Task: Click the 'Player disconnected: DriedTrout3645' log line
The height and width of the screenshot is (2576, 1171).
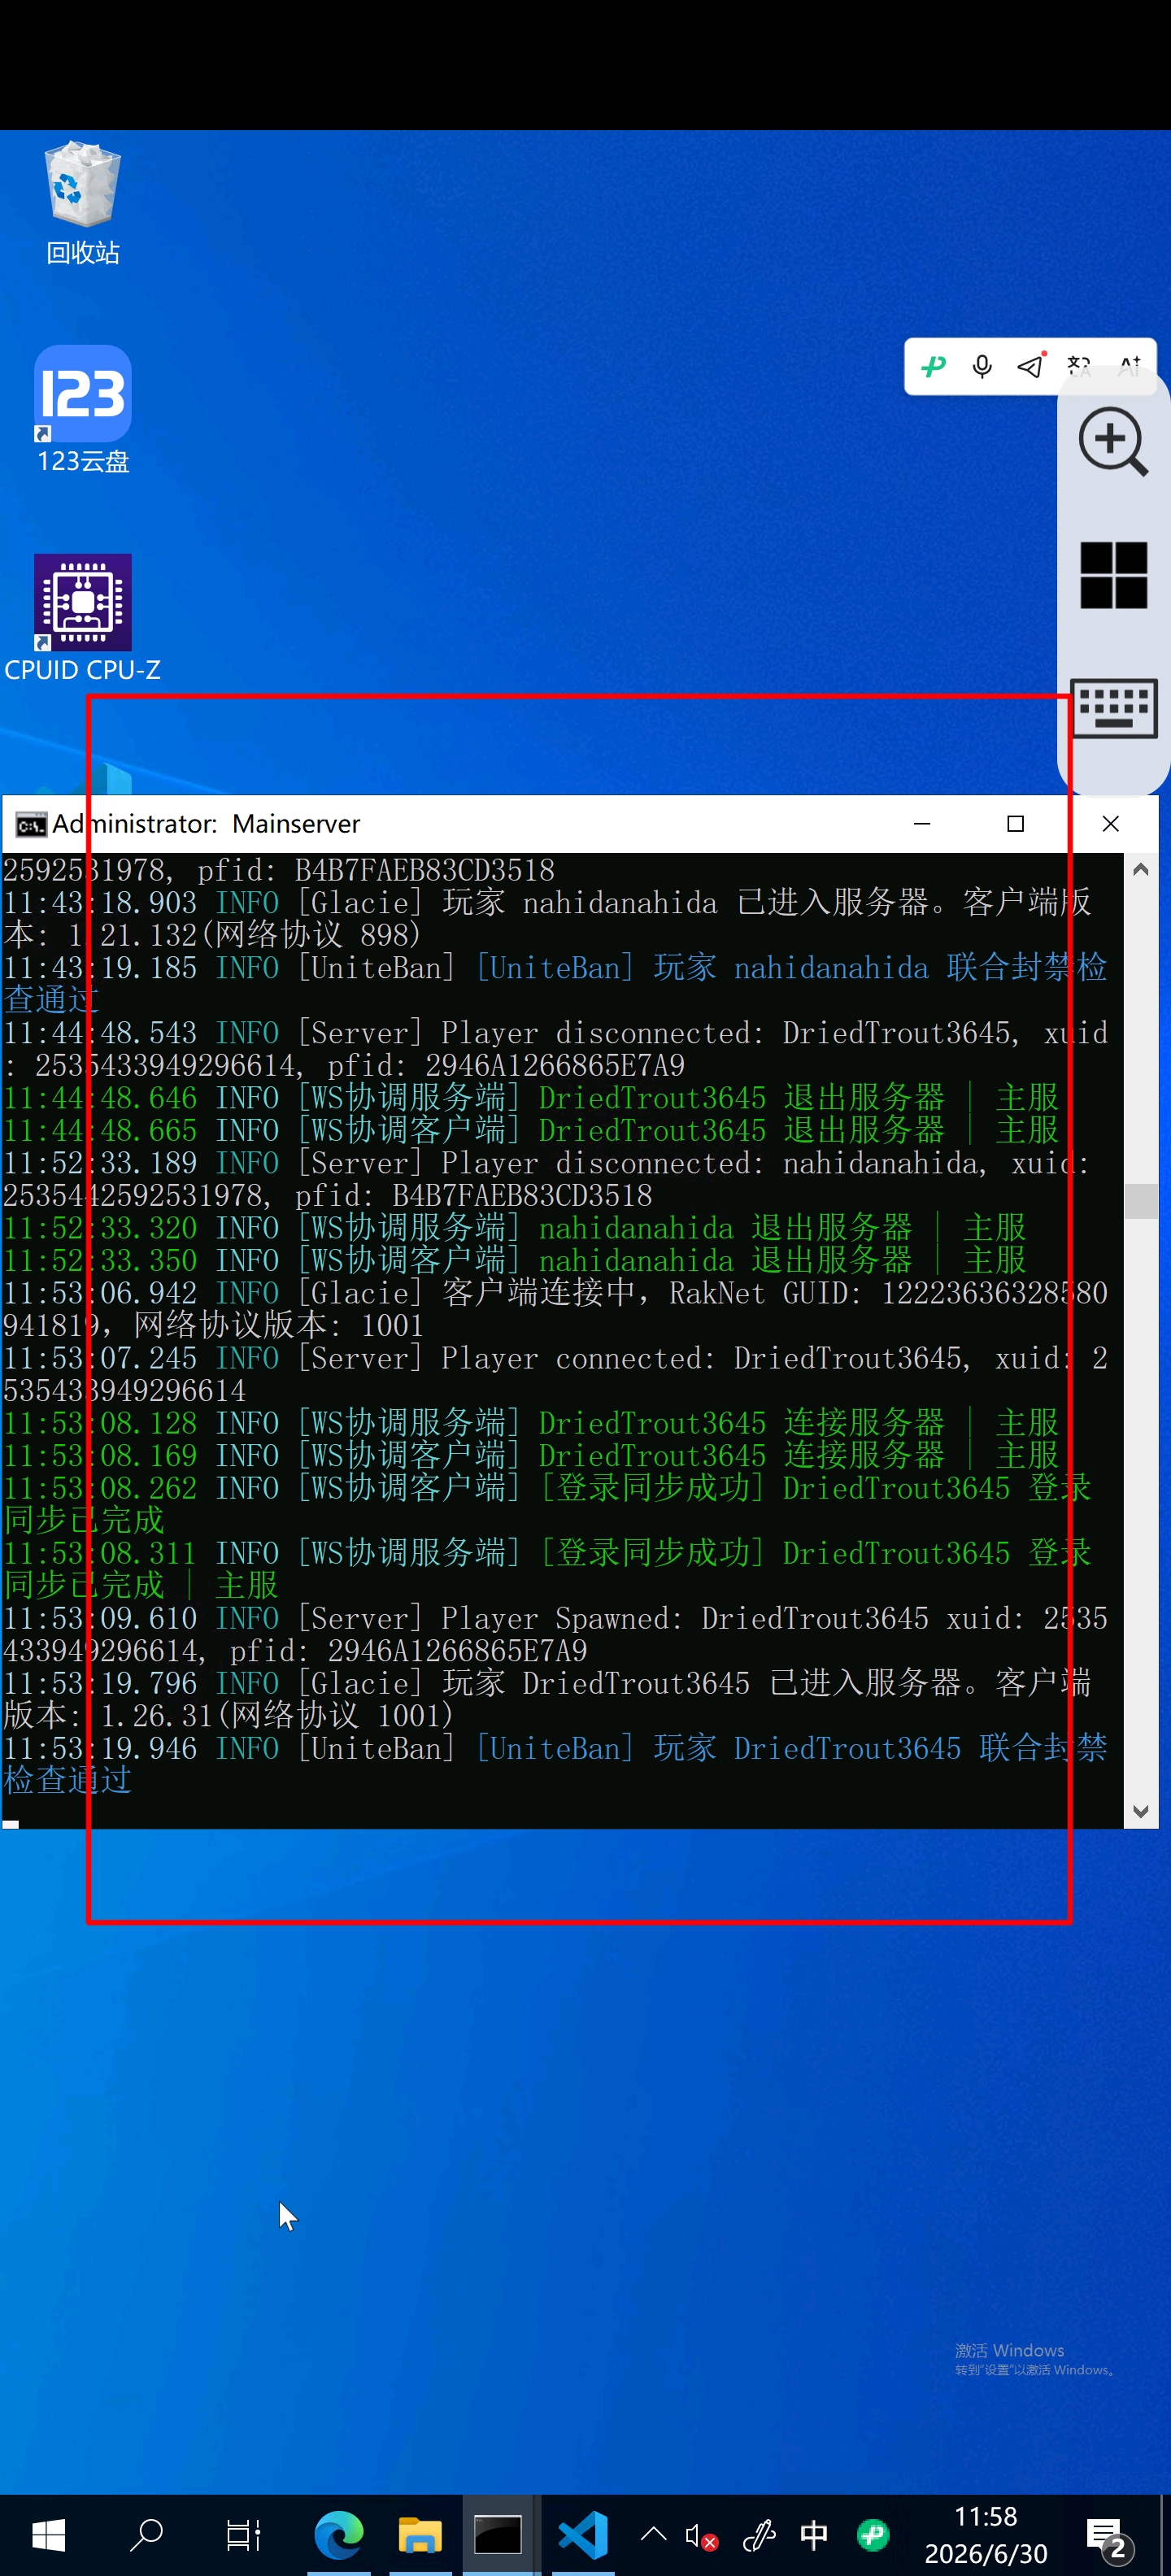Action: point(556,1049)
